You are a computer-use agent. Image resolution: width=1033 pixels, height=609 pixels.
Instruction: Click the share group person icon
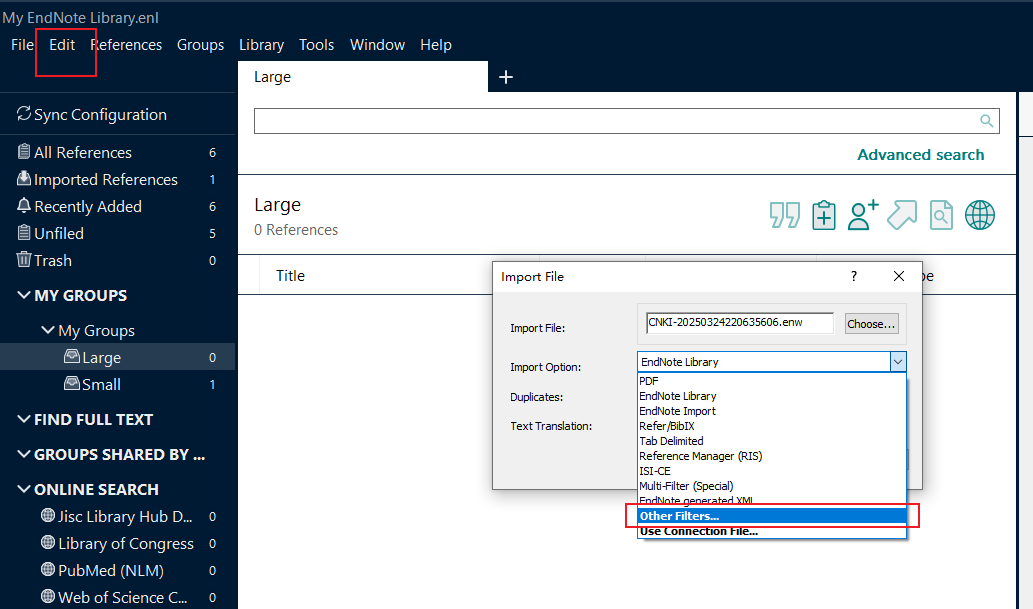[x=862, y=216]
